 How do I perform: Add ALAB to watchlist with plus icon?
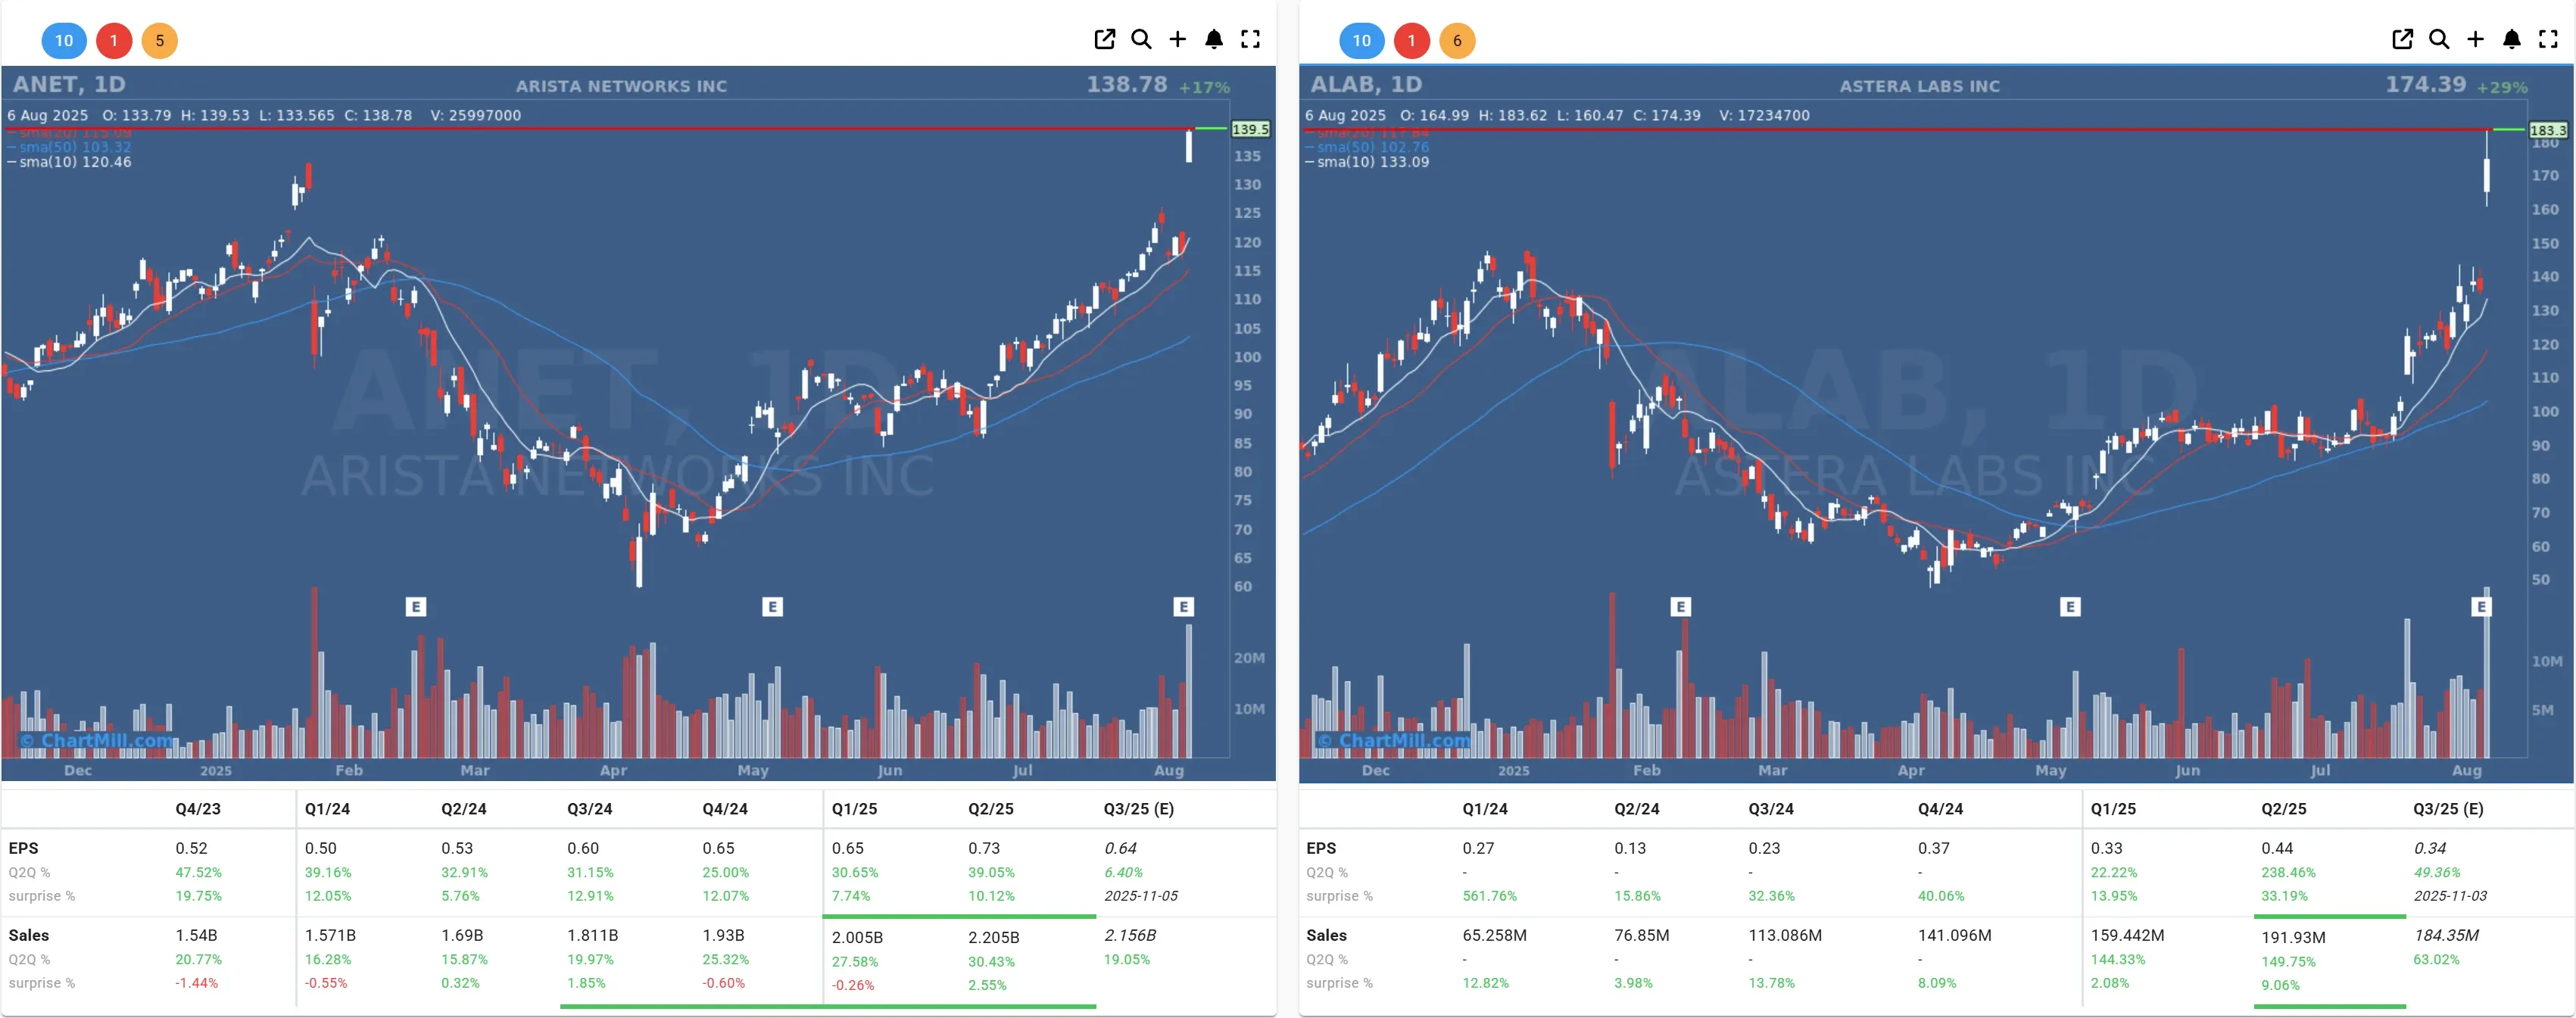point(2475,39)
